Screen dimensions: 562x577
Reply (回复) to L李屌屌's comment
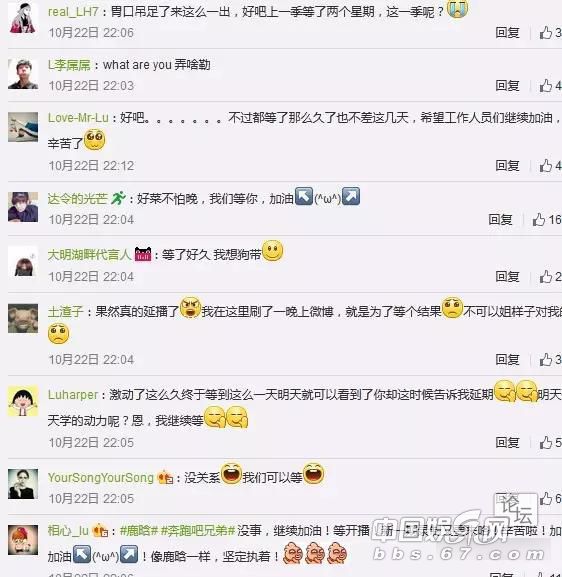point(507,86)
